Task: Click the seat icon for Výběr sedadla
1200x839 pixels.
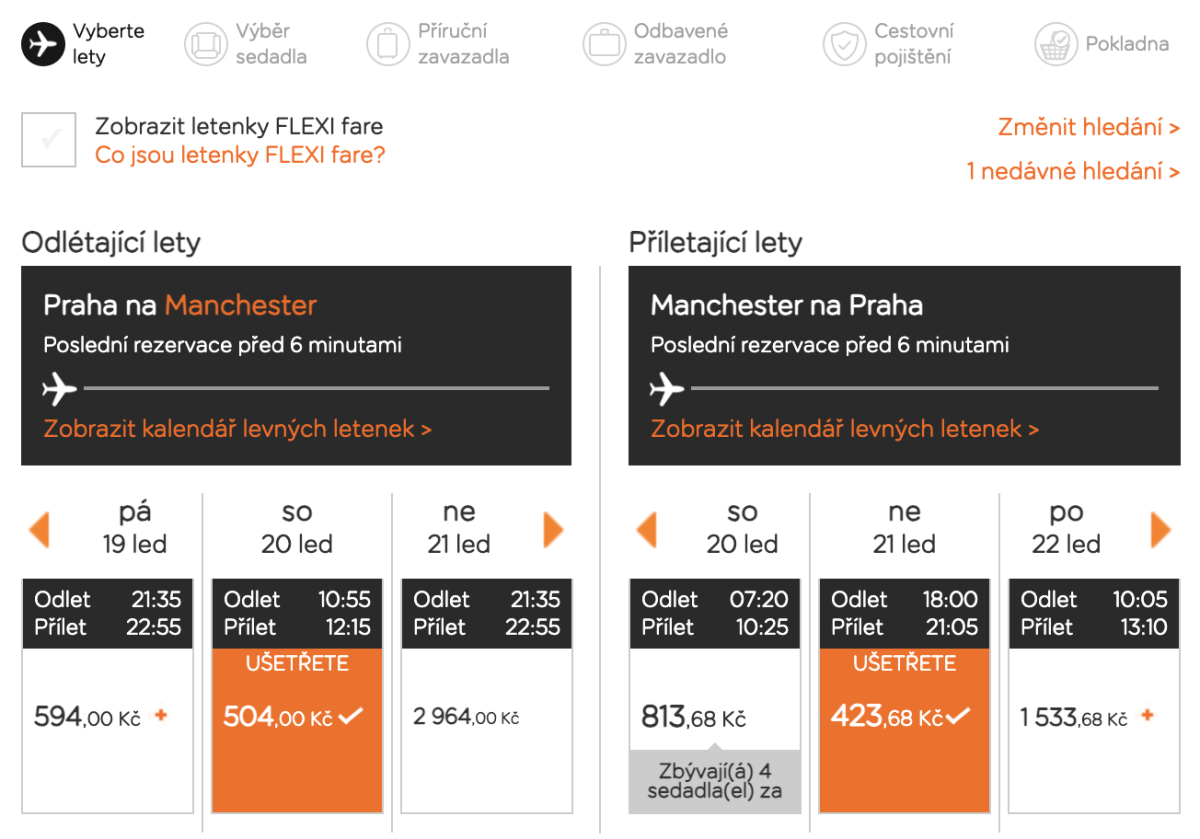Action: point(206,44)
